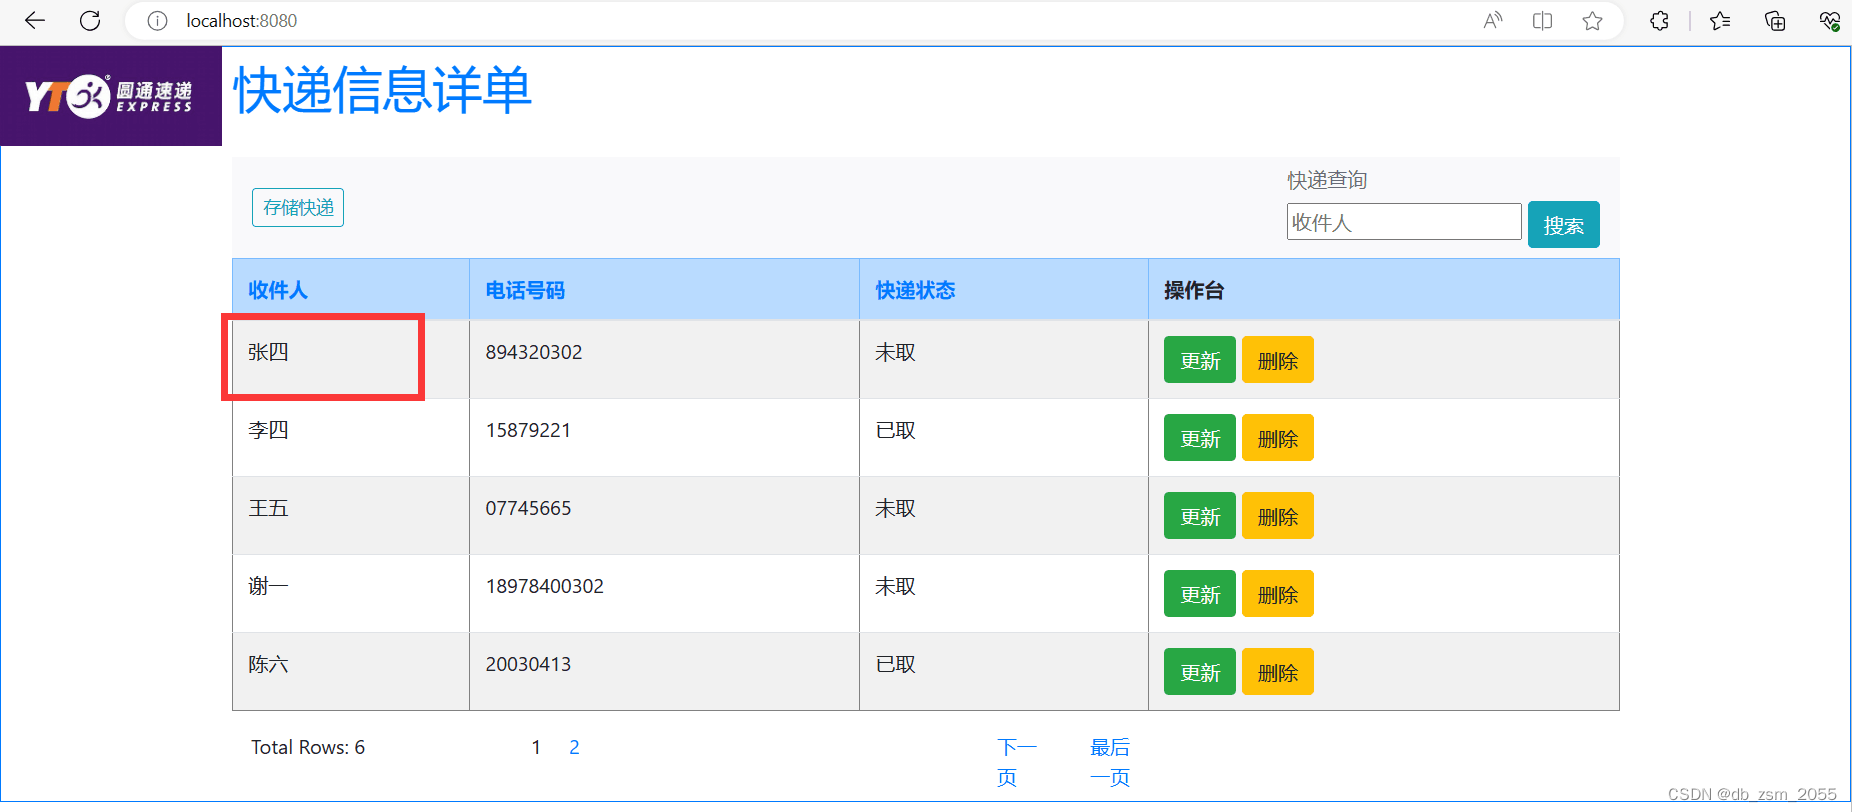This screenshot has width=1852, height=812.
Task: Select phone number 20030413
Action: coord(528,664)
